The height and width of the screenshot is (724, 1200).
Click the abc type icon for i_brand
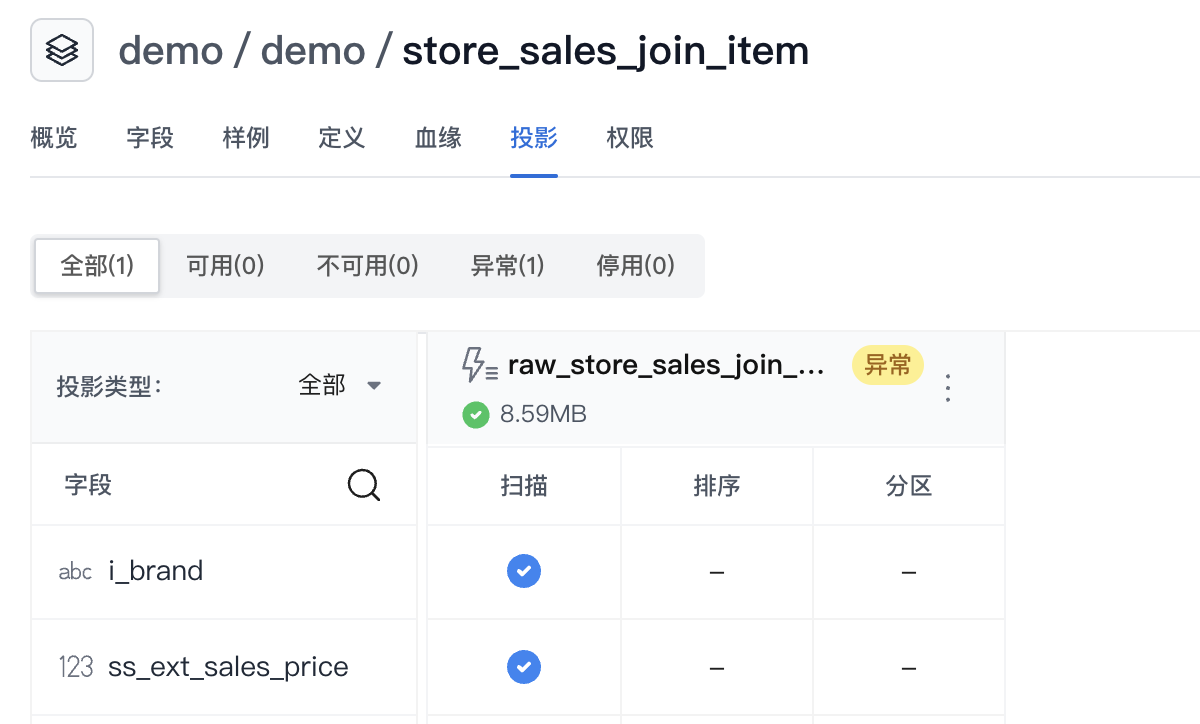75,572
